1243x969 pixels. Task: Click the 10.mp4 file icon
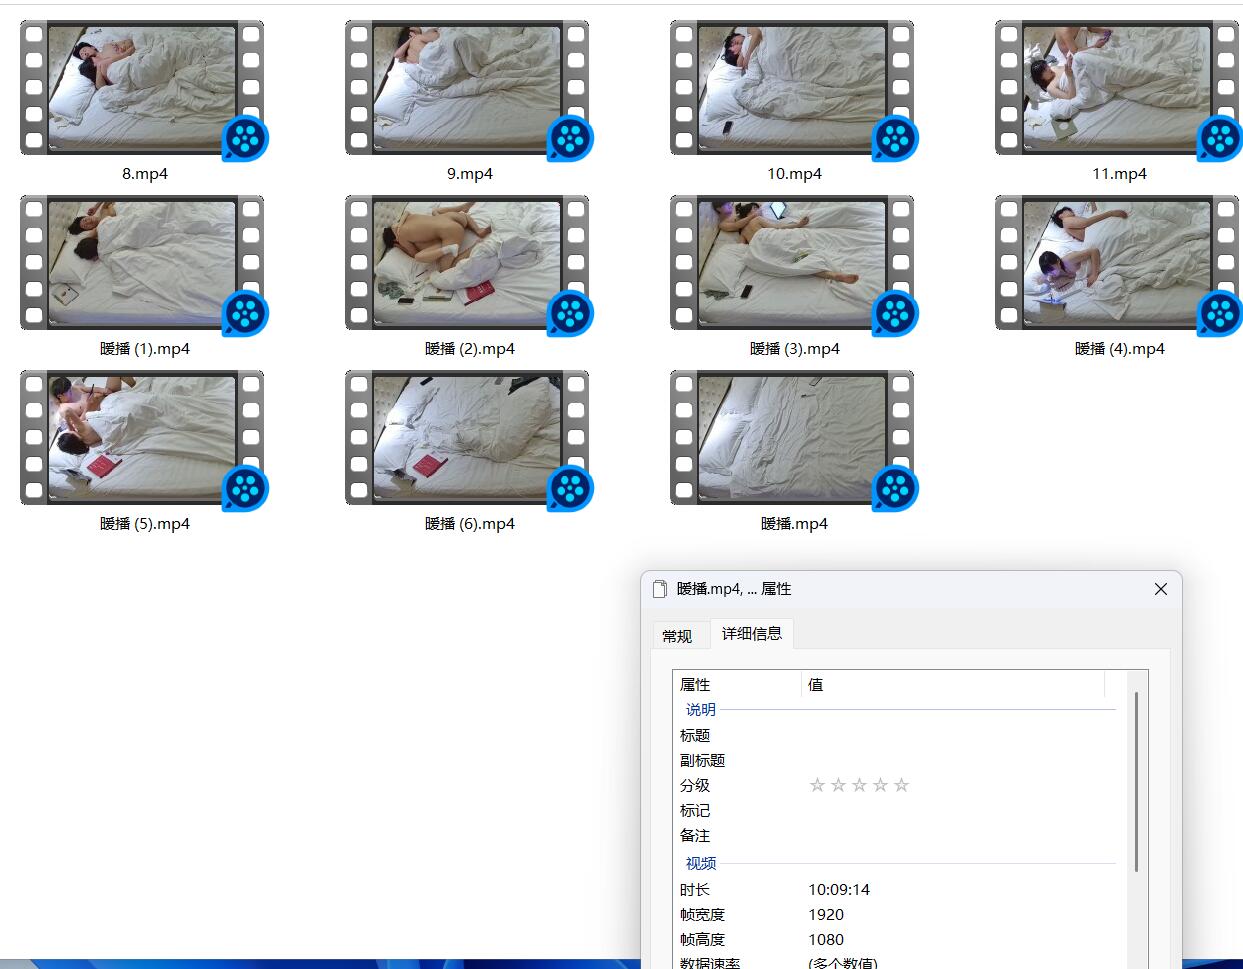[x=792, y=89]
